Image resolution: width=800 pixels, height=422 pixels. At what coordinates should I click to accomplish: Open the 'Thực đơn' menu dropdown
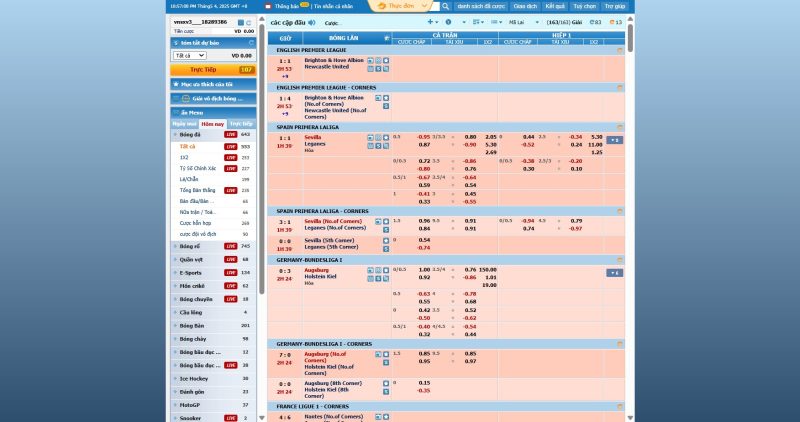(404, 6)
